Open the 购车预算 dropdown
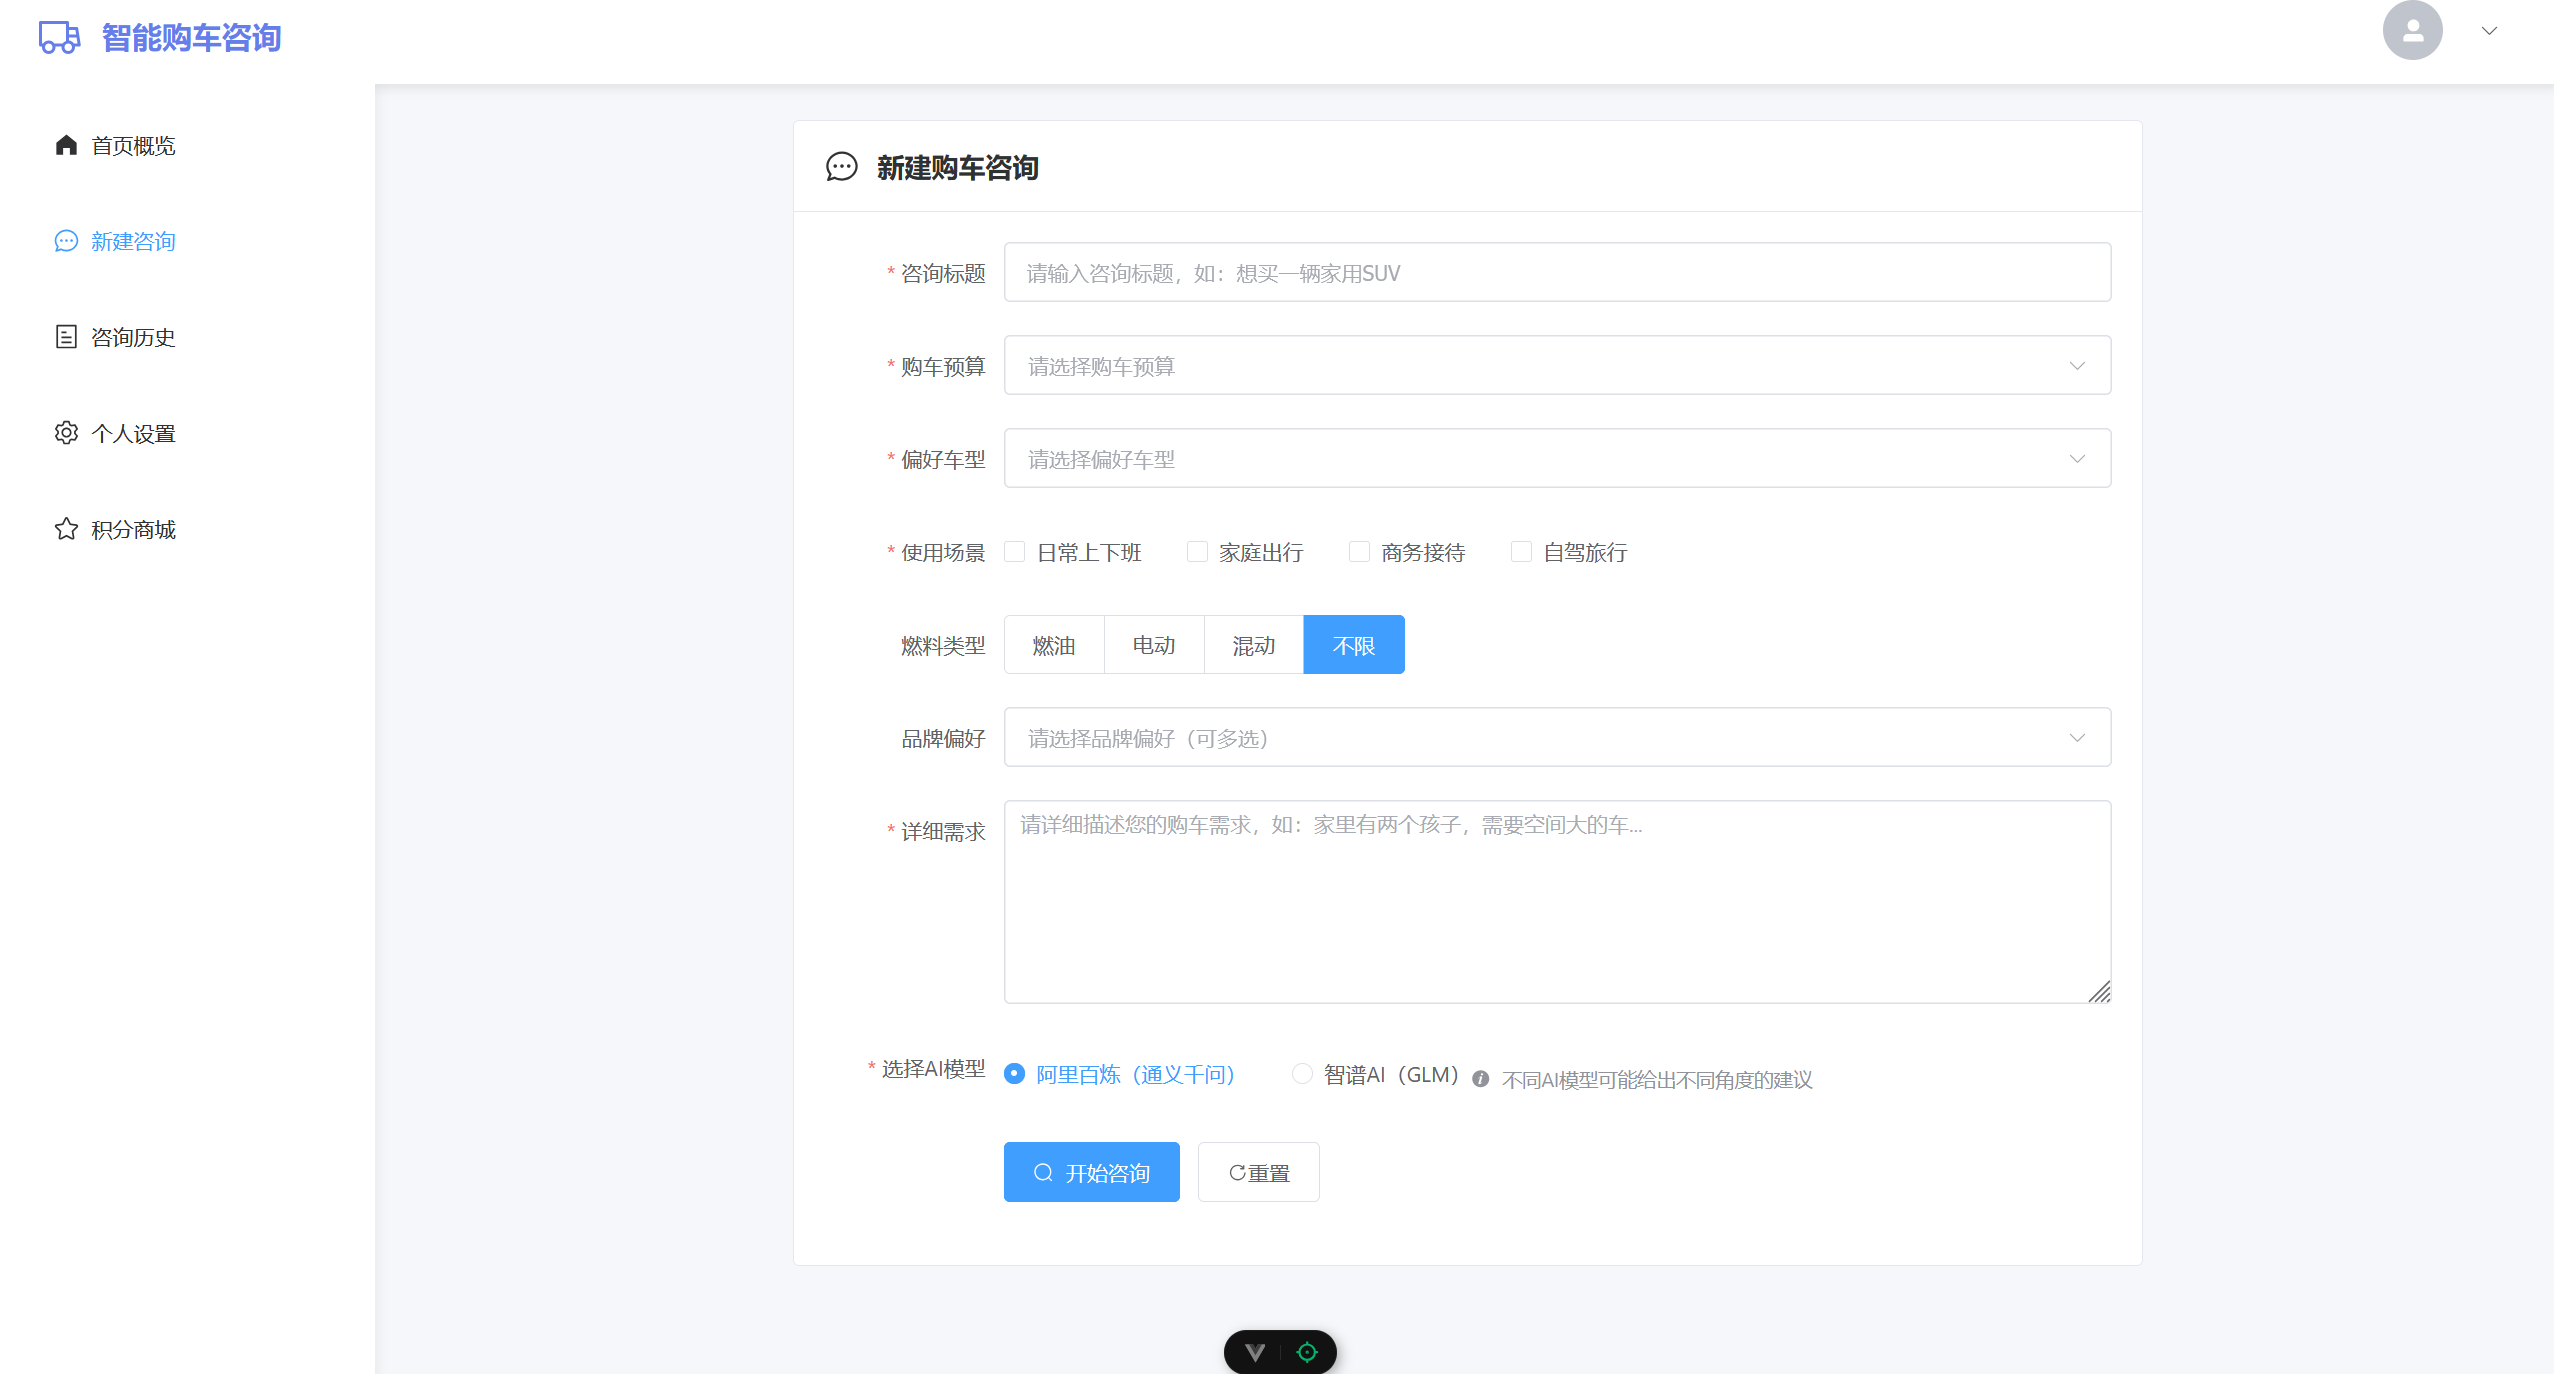The width and height of the screenshot is (2554, 1374). click(1556, 366)
